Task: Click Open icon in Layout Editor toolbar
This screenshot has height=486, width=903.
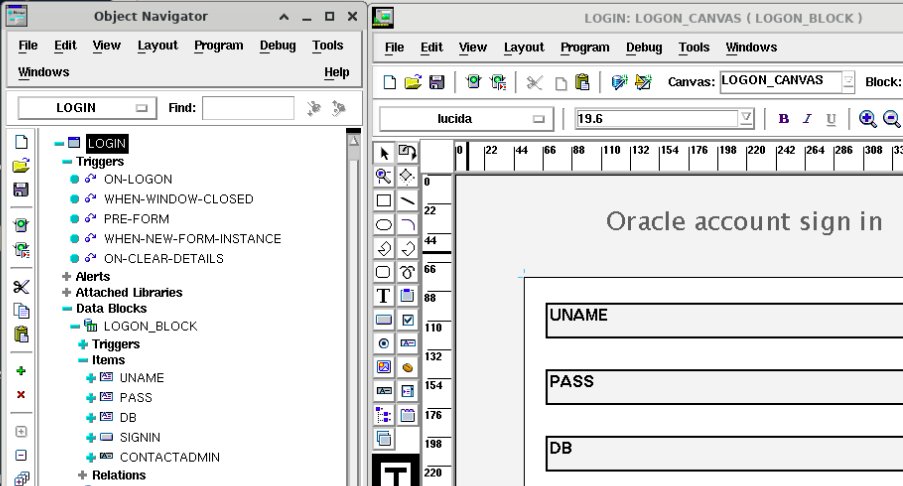Action: point(413,82)
